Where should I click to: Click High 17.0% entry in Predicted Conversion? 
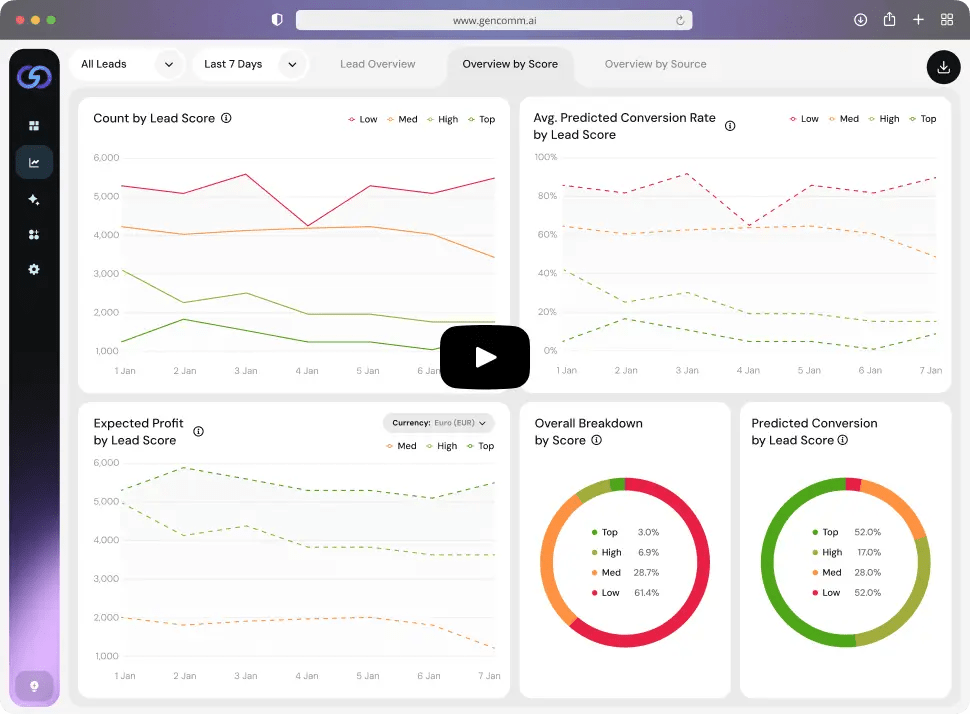846,553
